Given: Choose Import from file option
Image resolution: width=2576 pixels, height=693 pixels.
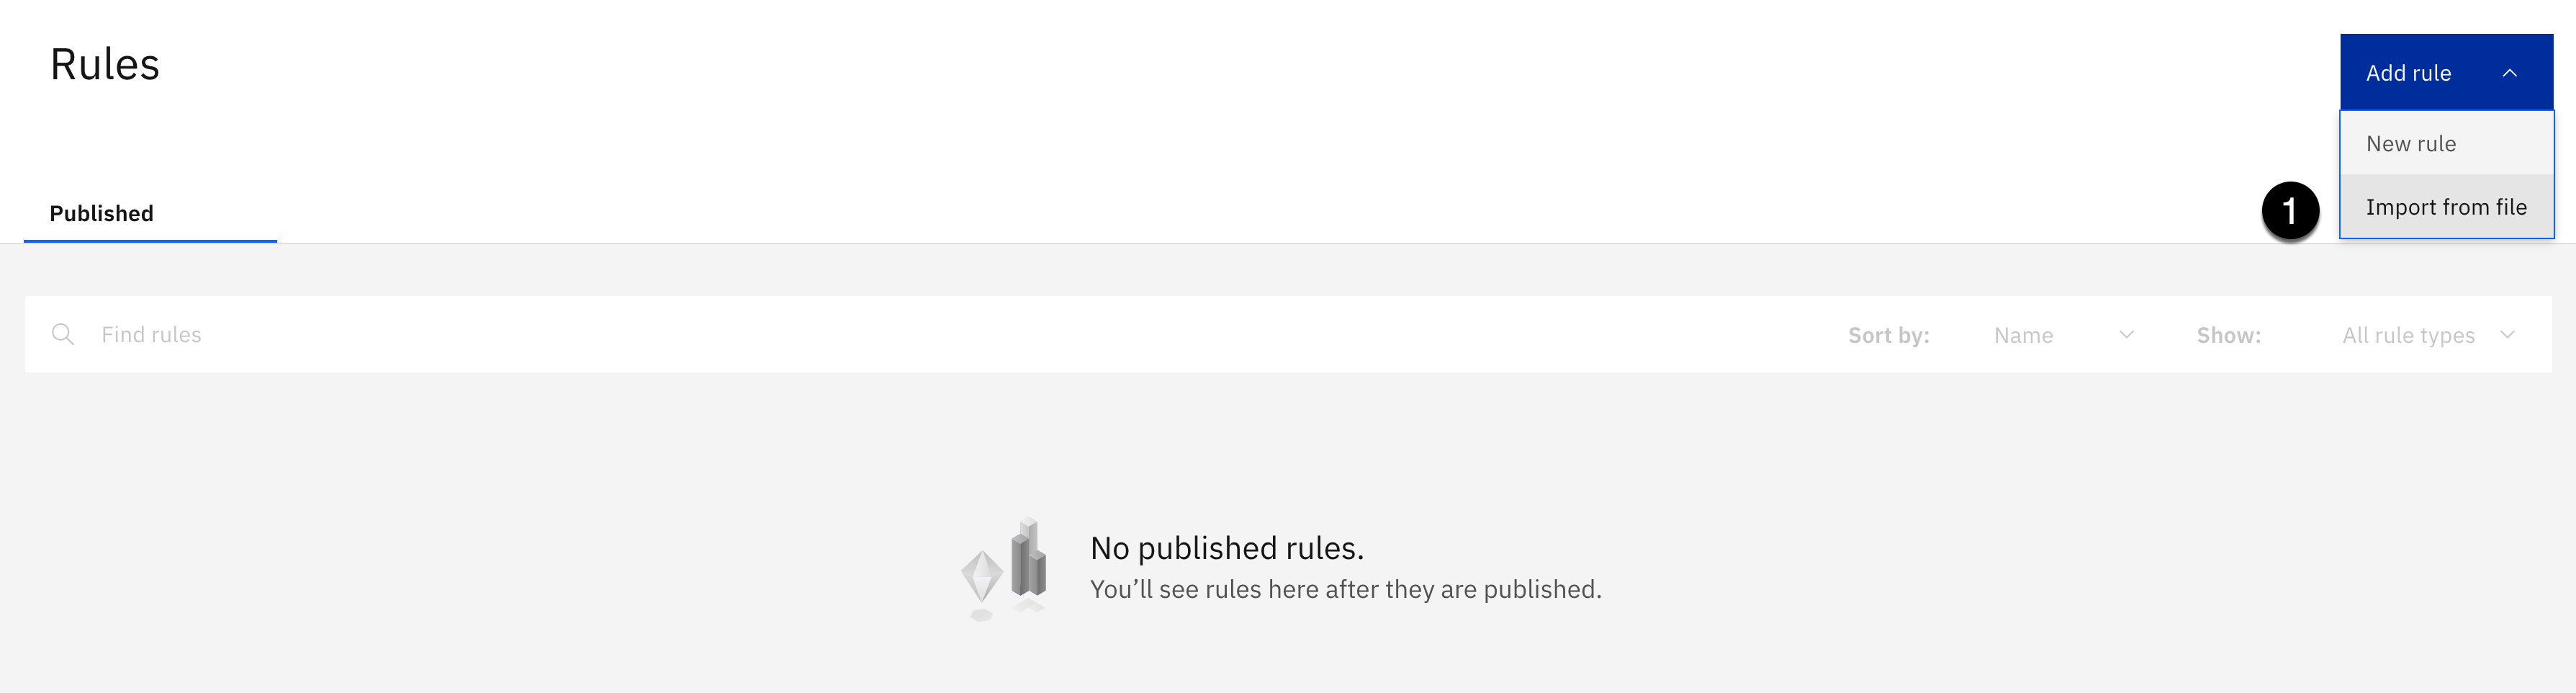Looking at the screenshot, I should (x=2446, y=207).
